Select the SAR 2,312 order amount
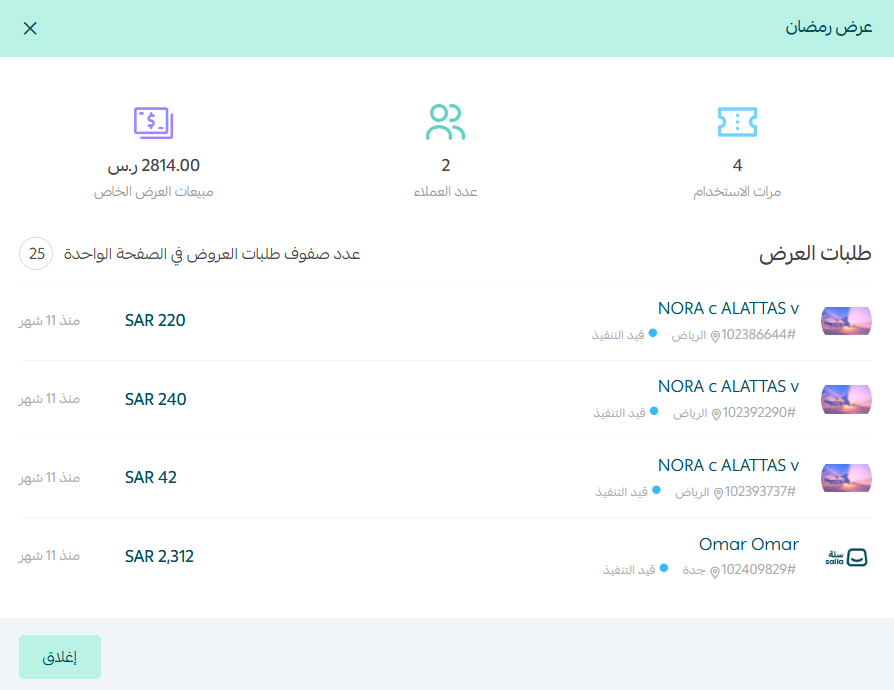Screen dimensions: 894x690 tap(159, 556)
